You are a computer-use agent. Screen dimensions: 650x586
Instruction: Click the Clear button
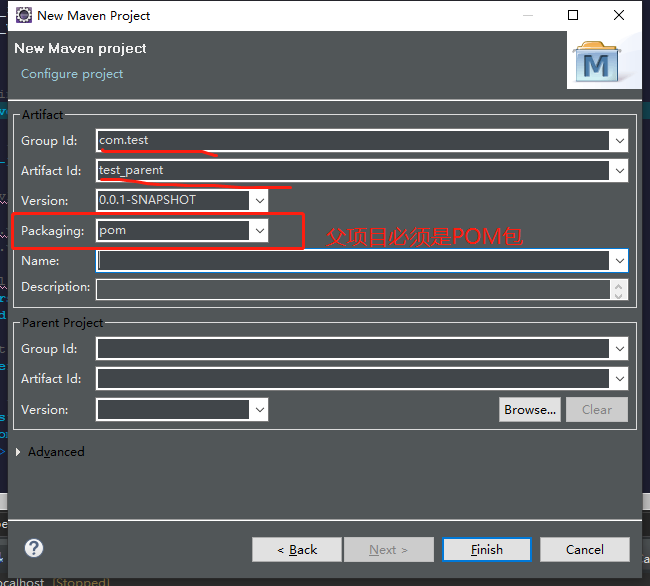(x=597, y=409)
